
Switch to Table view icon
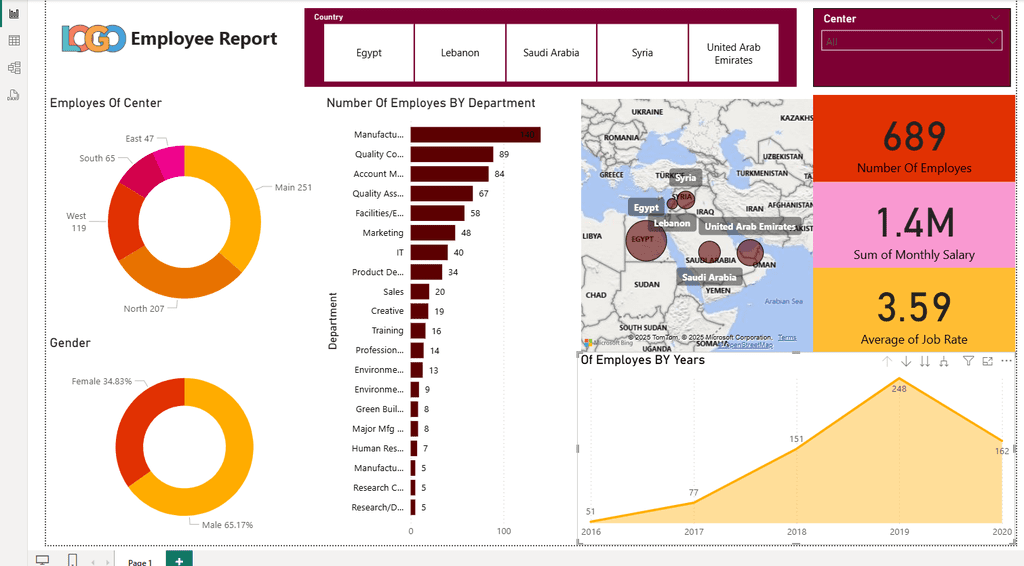pyautogui.click(x=13, y=40)
